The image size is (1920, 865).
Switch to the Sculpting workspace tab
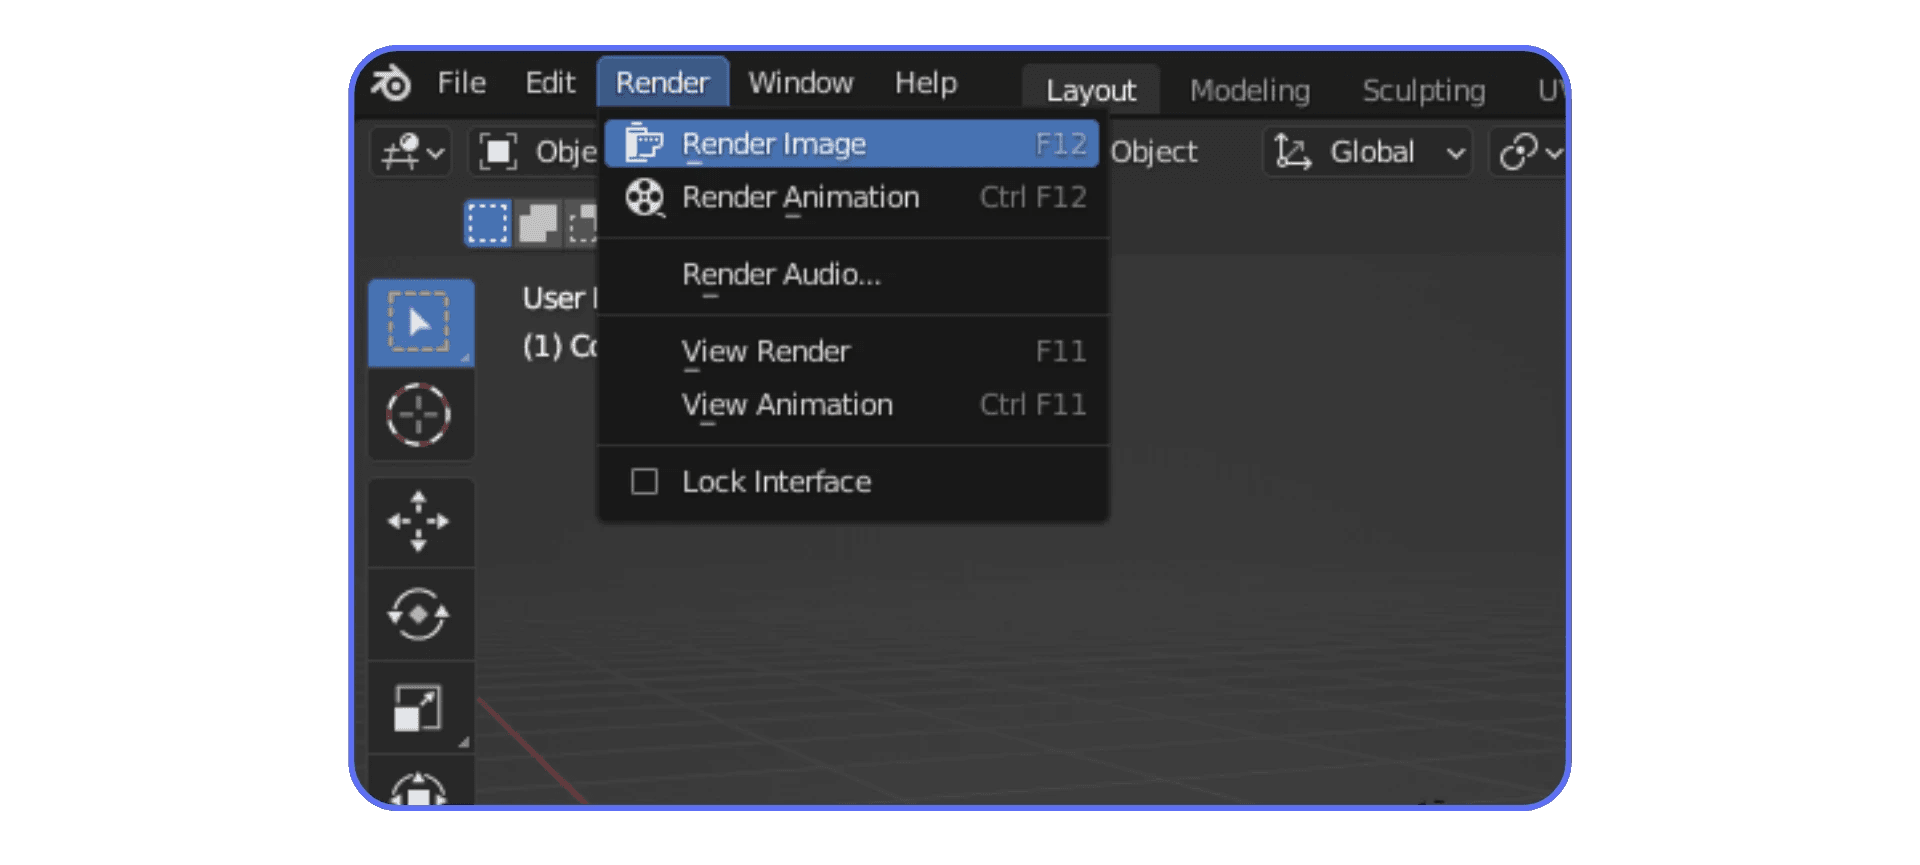point(1424,91)
